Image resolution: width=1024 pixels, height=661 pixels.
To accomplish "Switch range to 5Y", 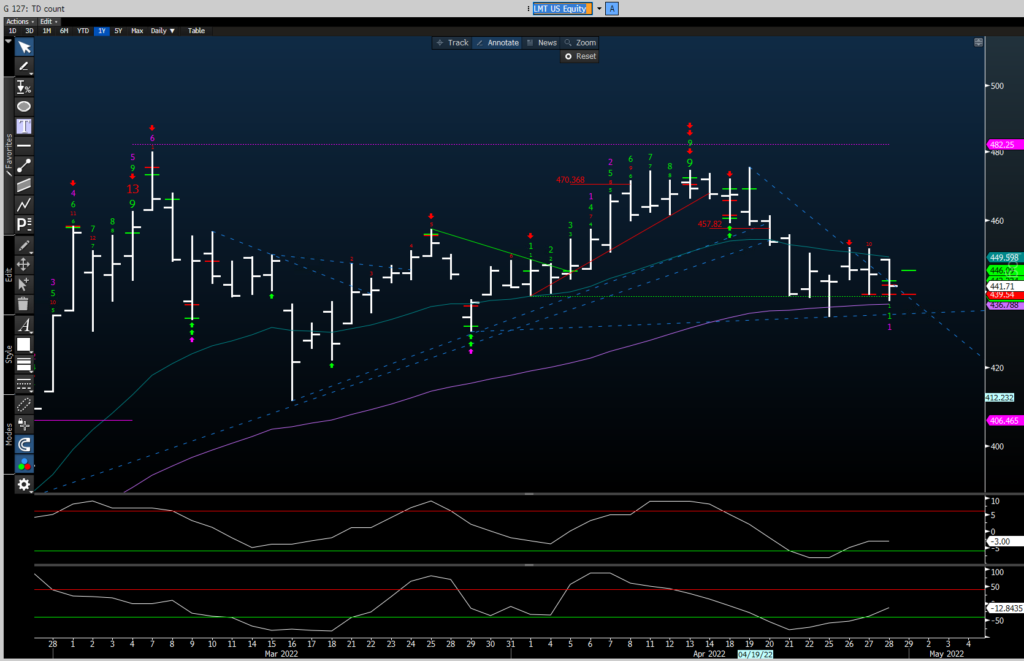I will (x=118, y=31).
